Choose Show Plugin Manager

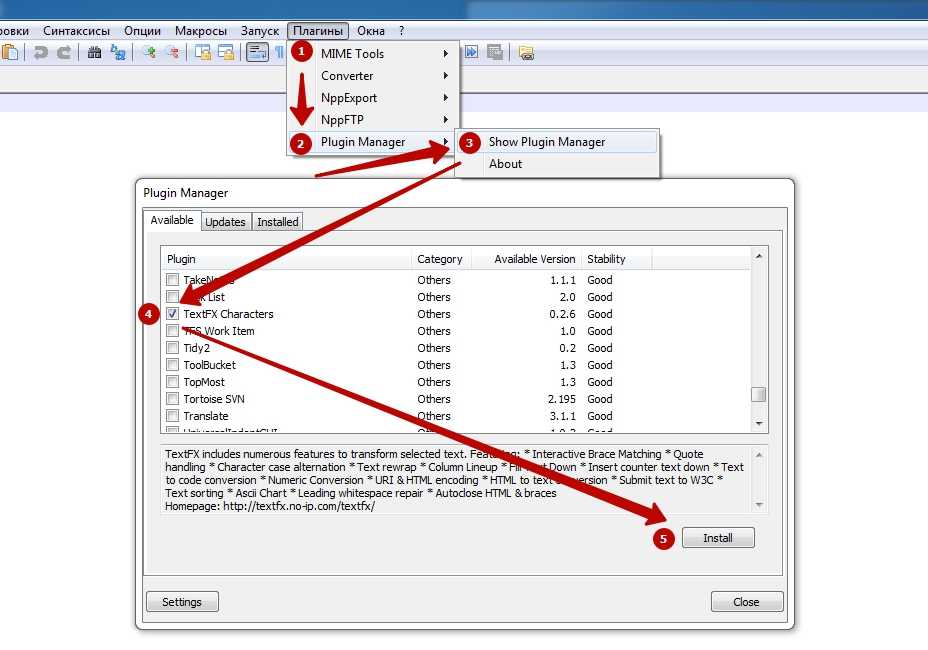[x=557, y=142]
